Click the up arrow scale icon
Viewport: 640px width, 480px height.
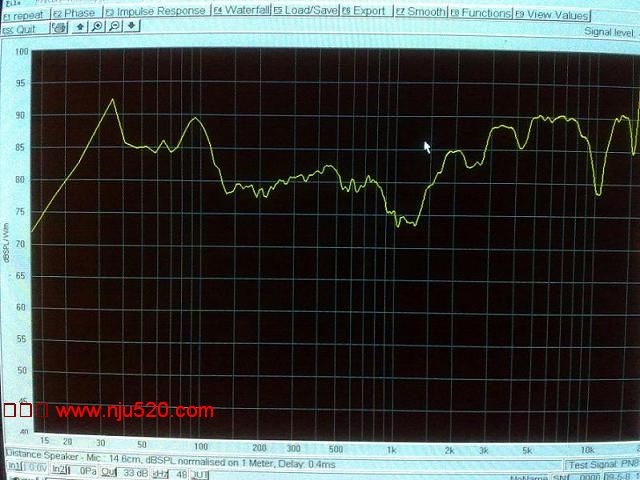tap(80, 27)
